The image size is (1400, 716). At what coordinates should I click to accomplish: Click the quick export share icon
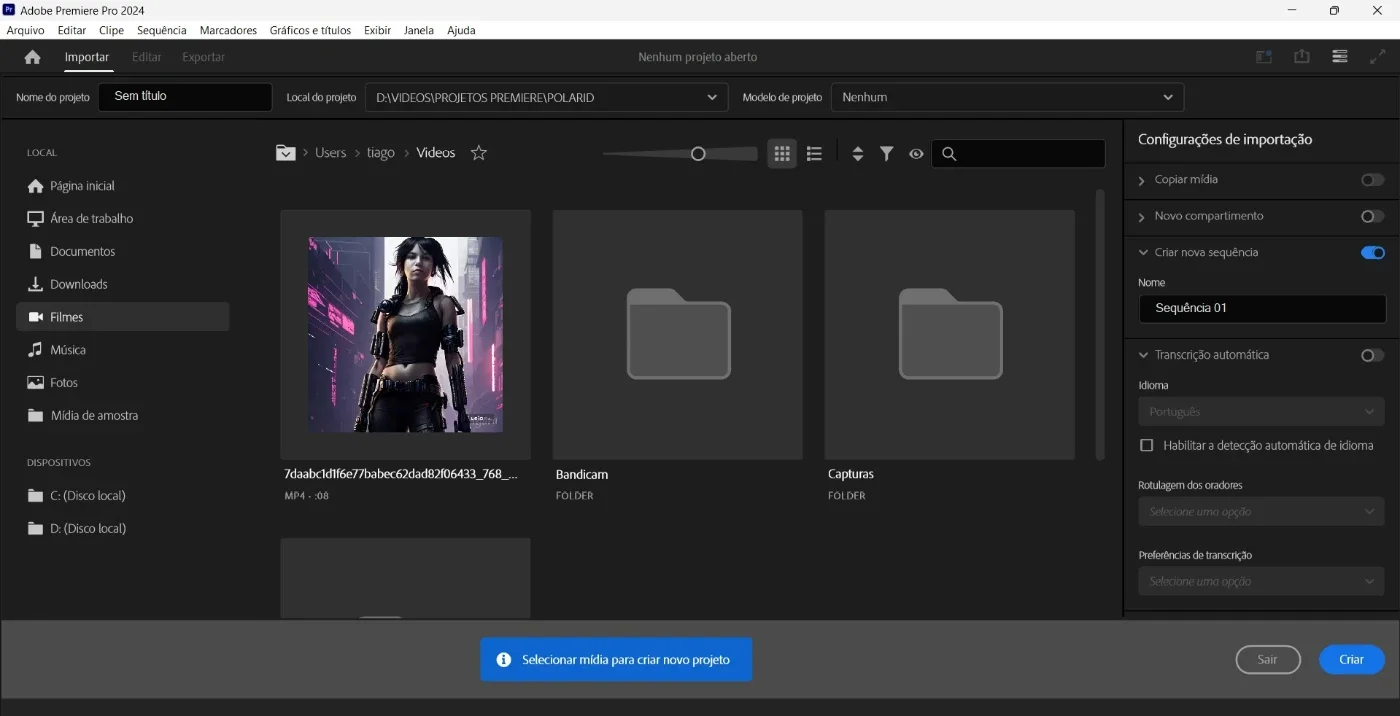point(1301,57)
